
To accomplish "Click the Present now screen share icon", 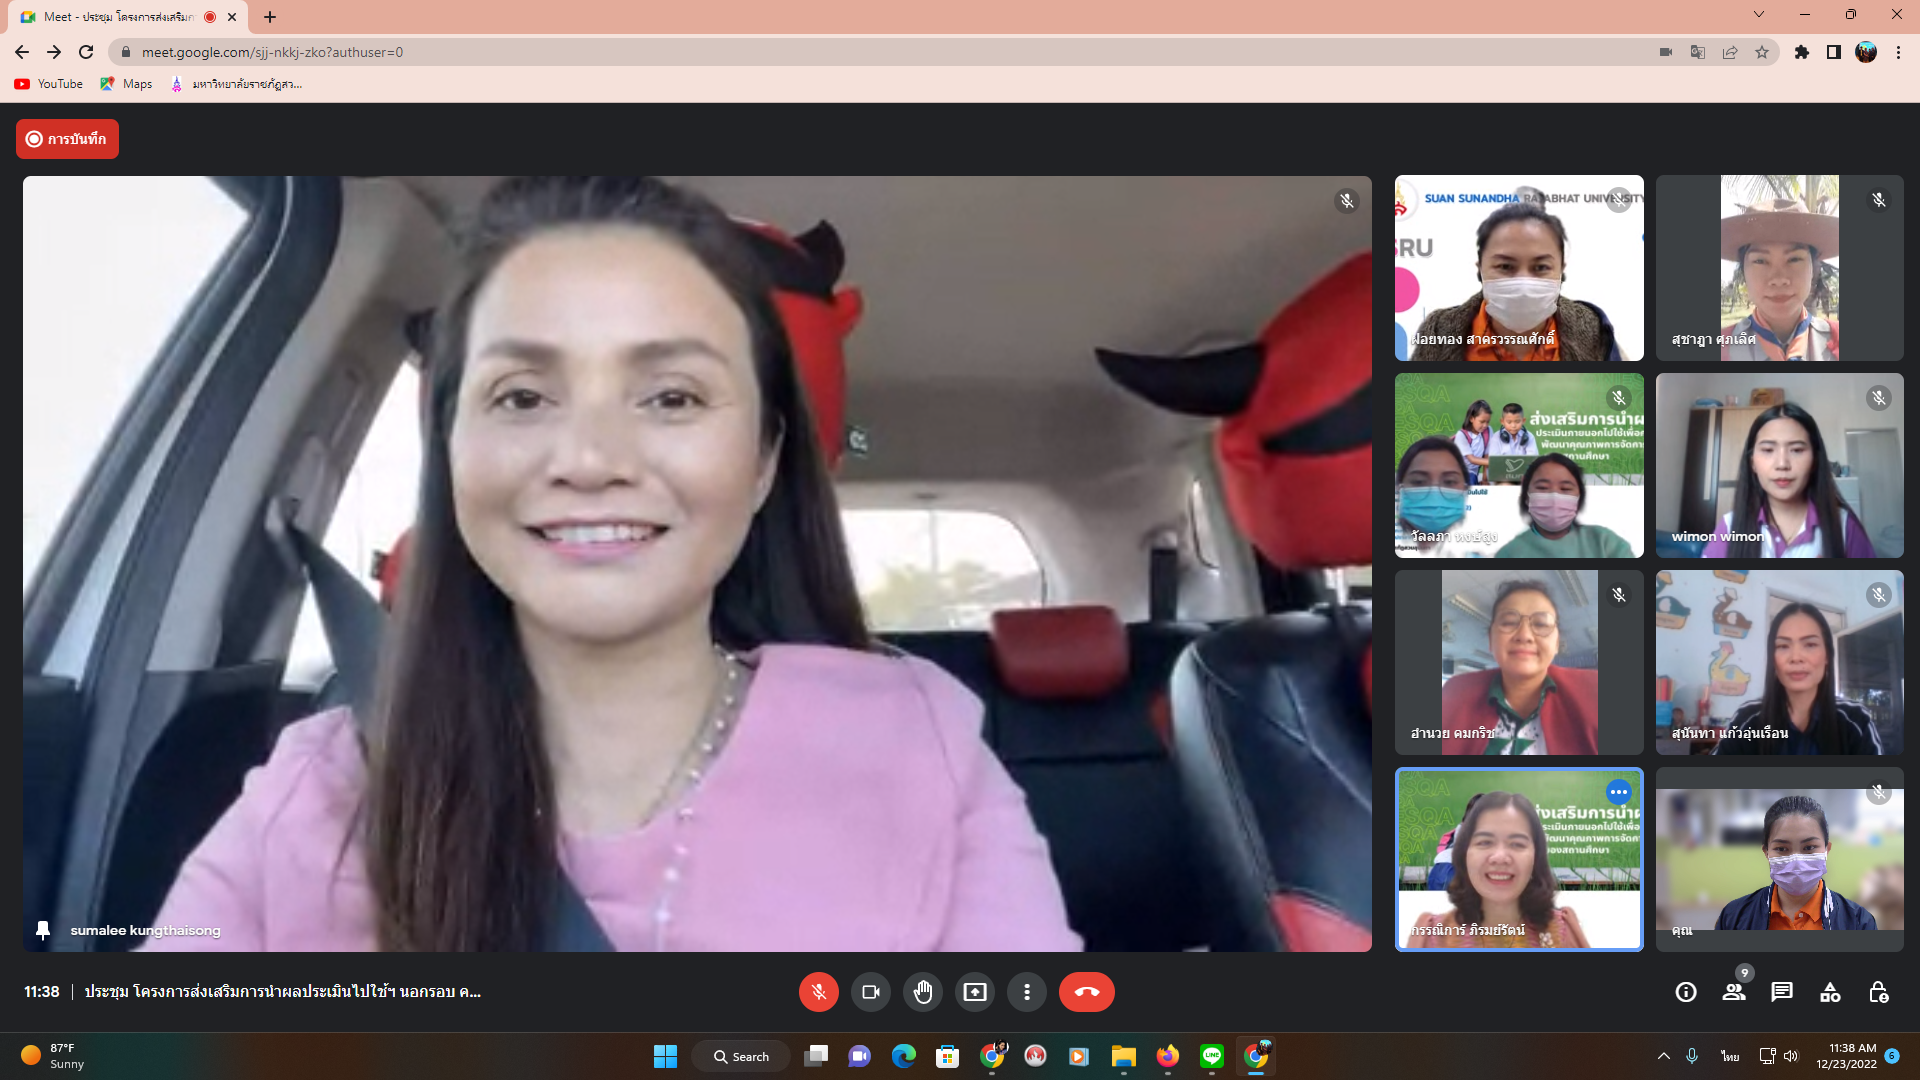I will [x=975, y=992].
